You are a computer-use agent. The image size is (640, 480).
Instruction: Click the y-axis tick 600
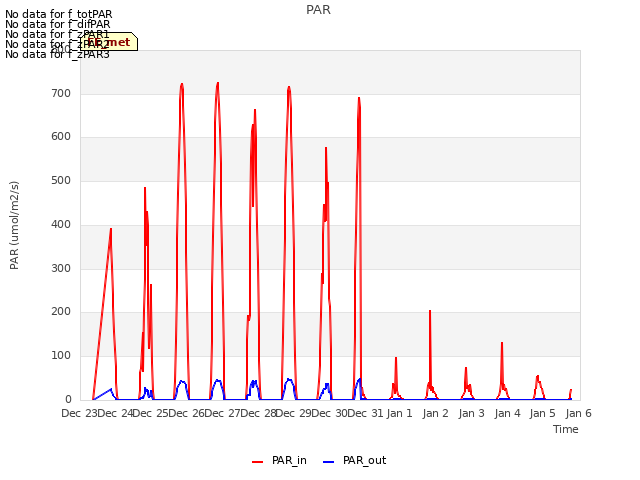tap(61, 137)
